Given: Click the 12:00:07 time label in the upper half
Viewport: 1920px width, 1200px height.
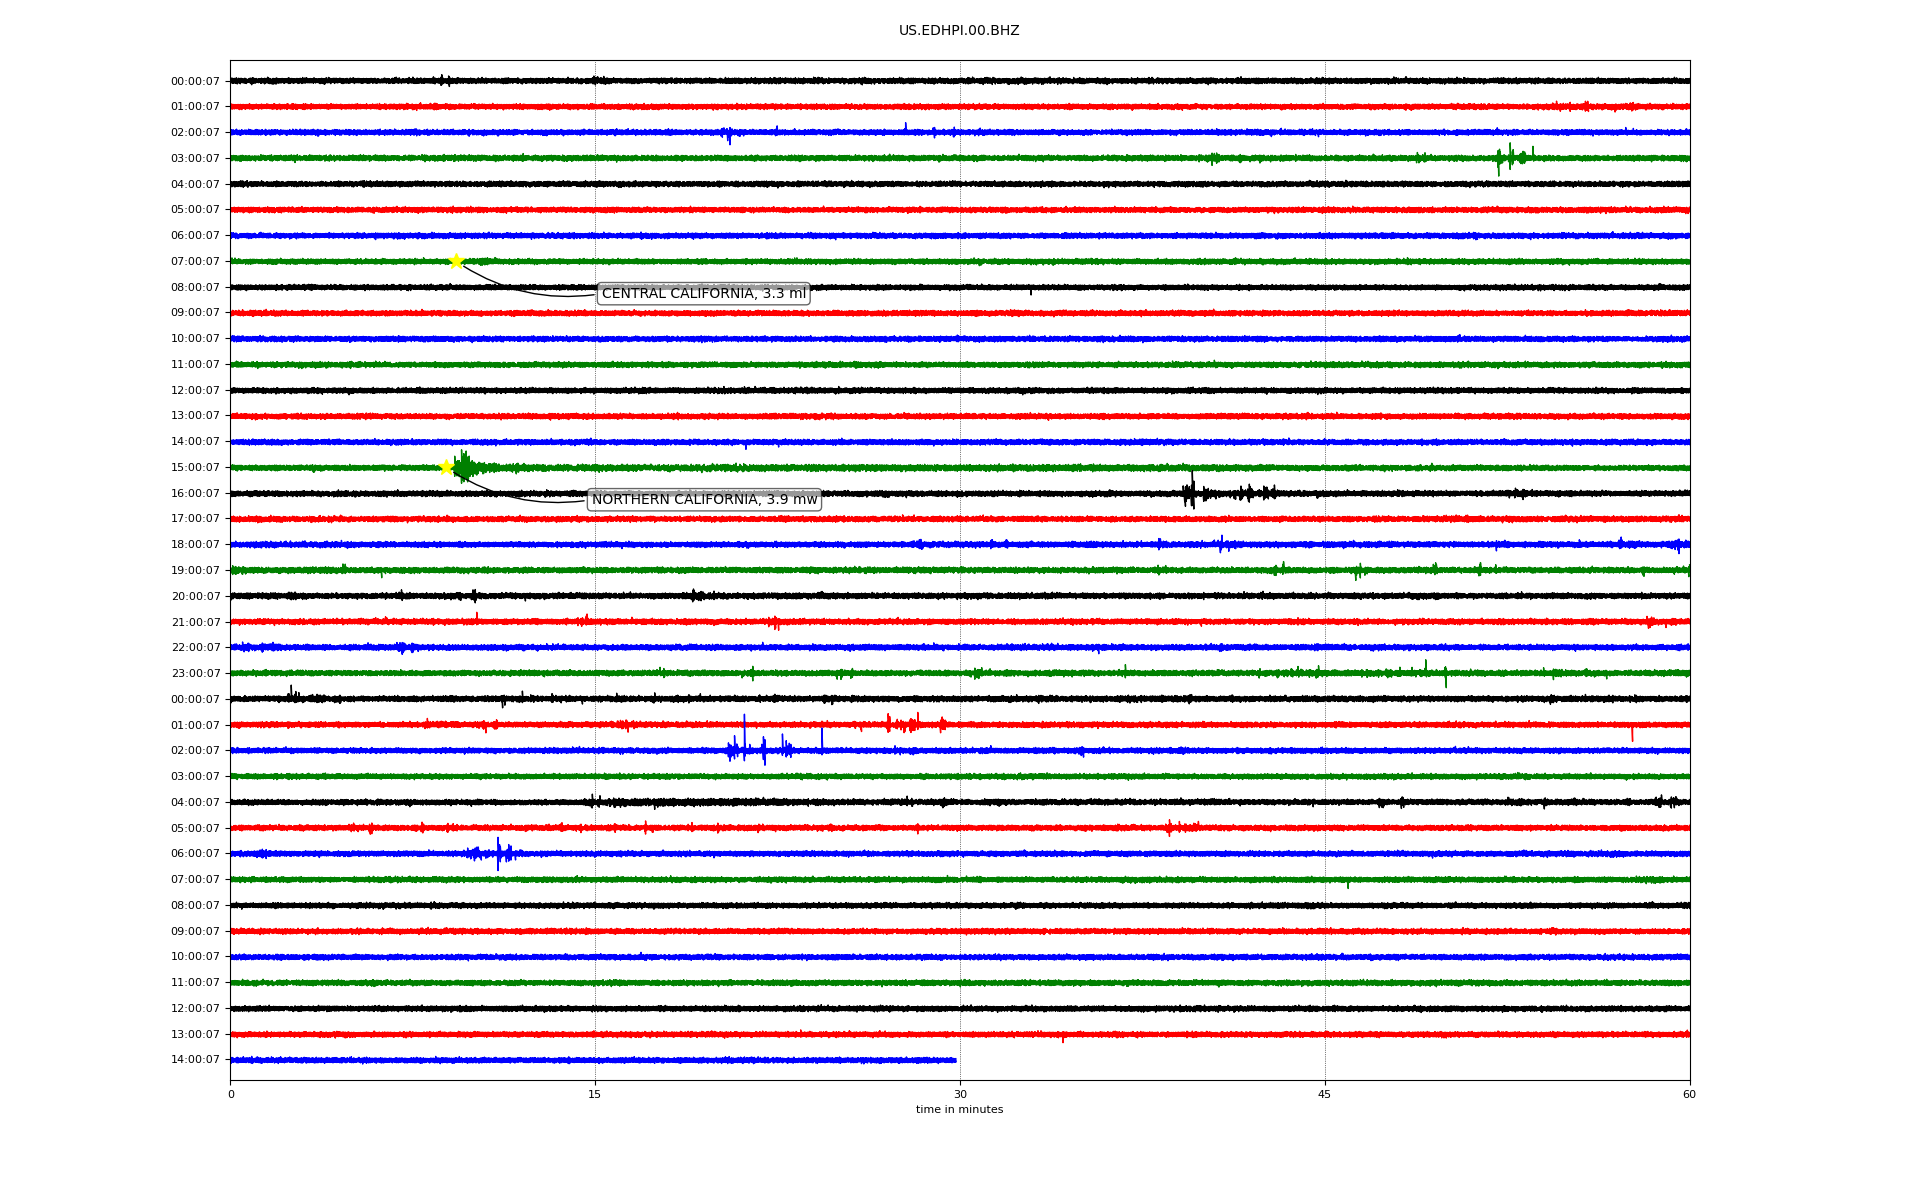Looking at the screenshot, I should pyautogui.click(x=195, y=391).
